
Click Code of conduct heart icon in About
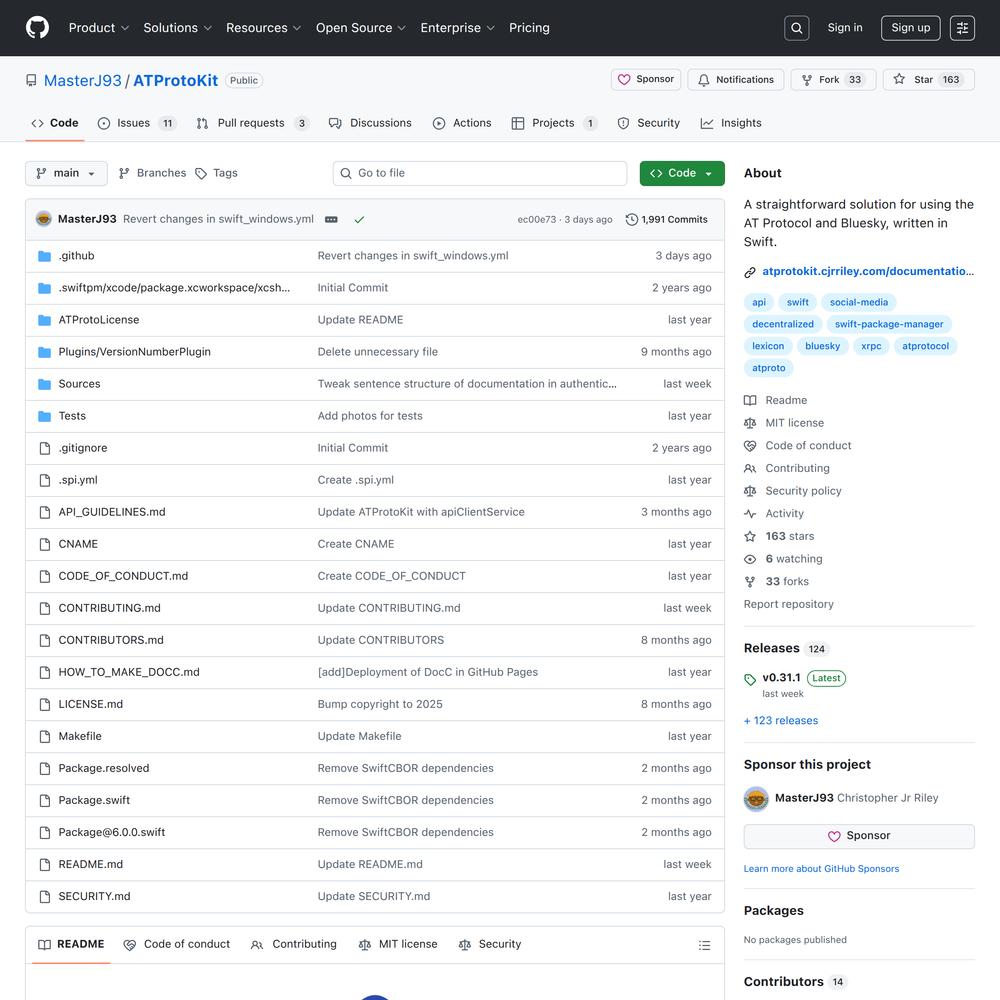pyautogui.click(x=750, y=446)
